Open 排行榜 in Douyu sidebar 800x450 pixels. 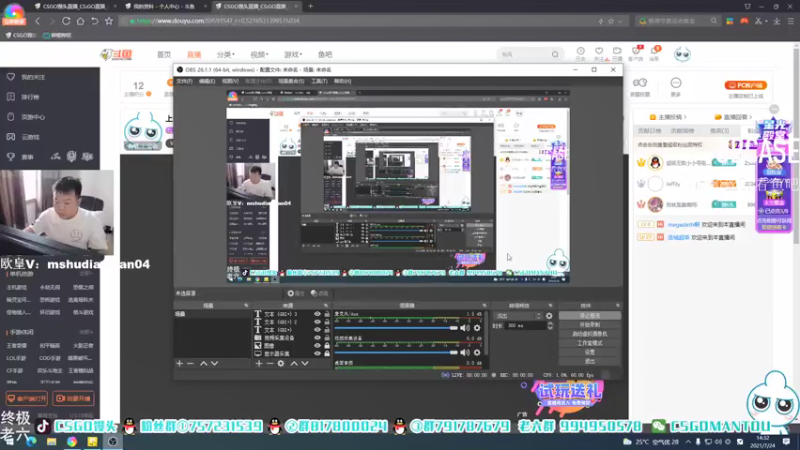pyautogui.click(x=30, y=97)
